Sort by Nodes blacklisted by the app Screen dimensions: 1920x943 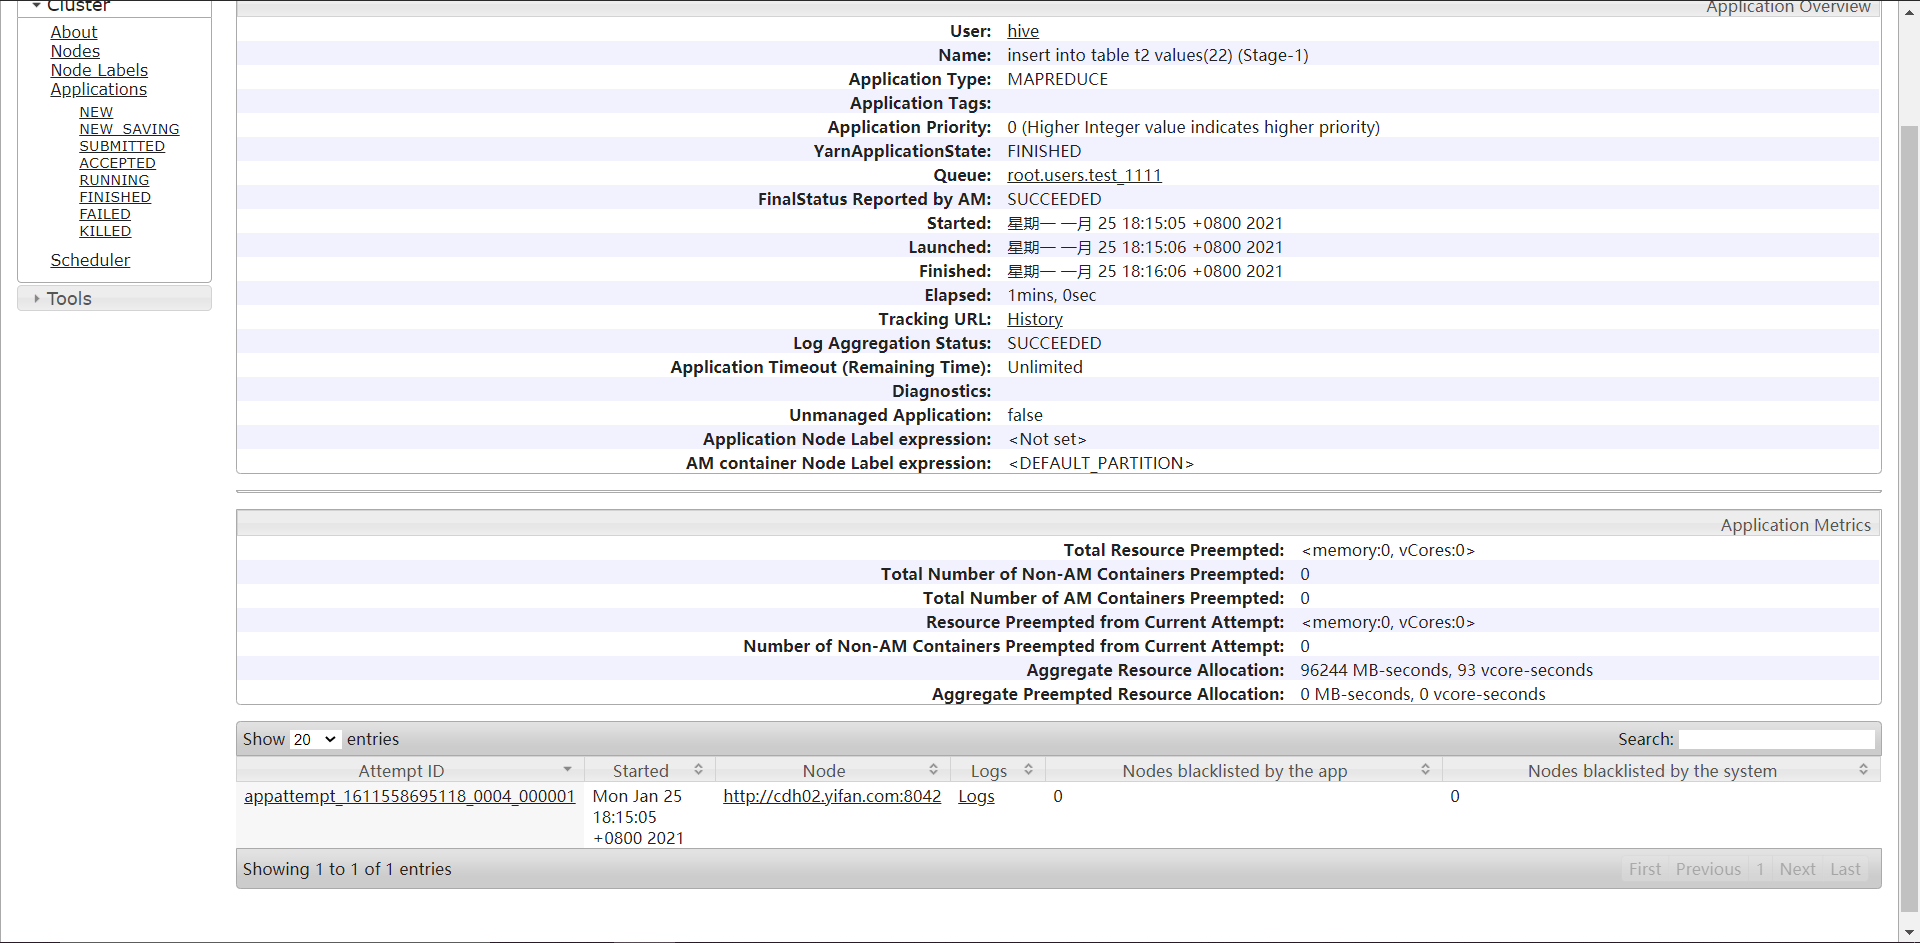(1243, 770)
